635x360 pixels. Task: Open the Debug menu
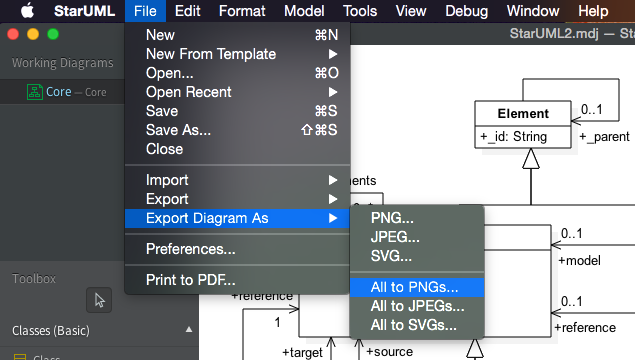coord(467,11)
